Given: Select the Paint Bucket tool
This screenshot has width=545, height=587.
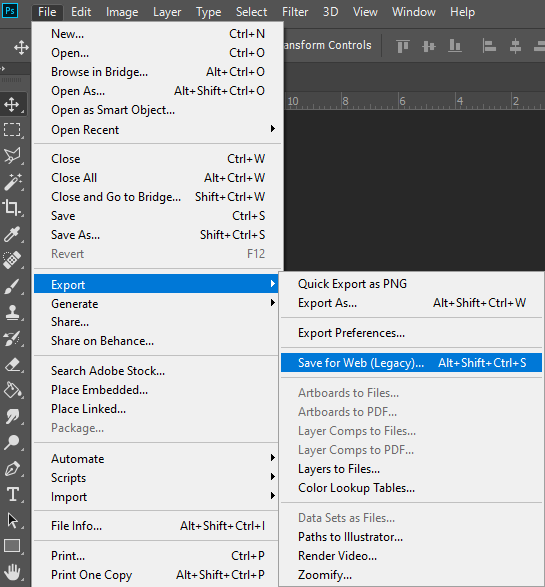Looking at the screenshot, I should click(x=12, y=390).
